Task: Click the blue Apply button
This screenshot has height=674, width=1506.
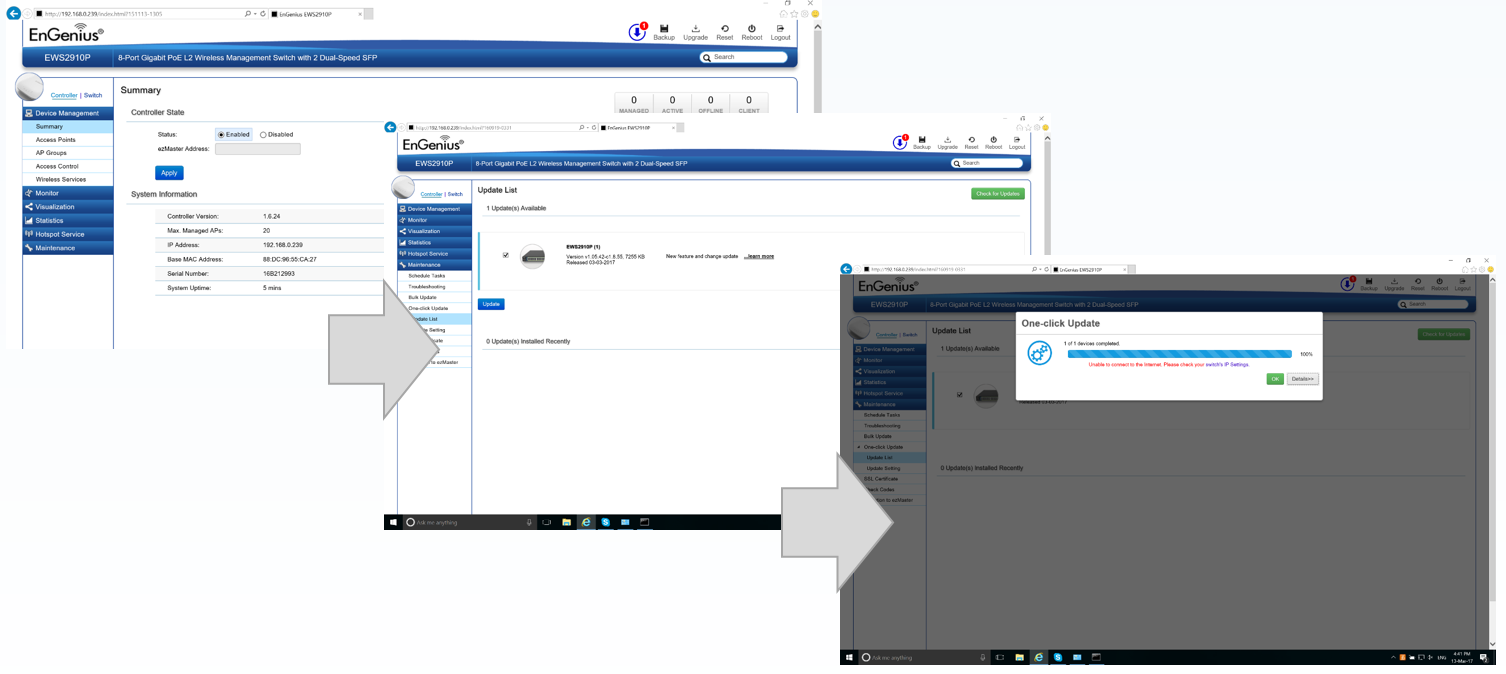Action: tap(169, 173)
